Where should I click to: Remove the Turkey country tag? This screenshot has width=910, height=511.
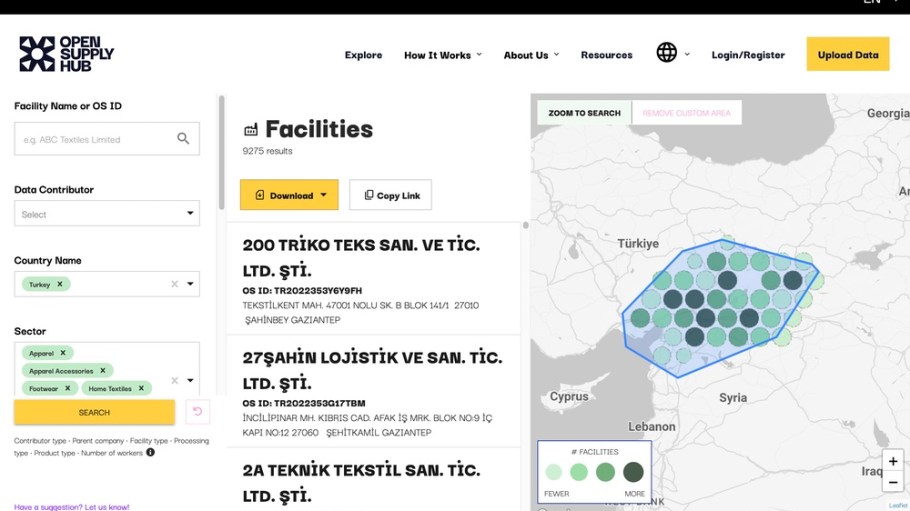(60, 284)
